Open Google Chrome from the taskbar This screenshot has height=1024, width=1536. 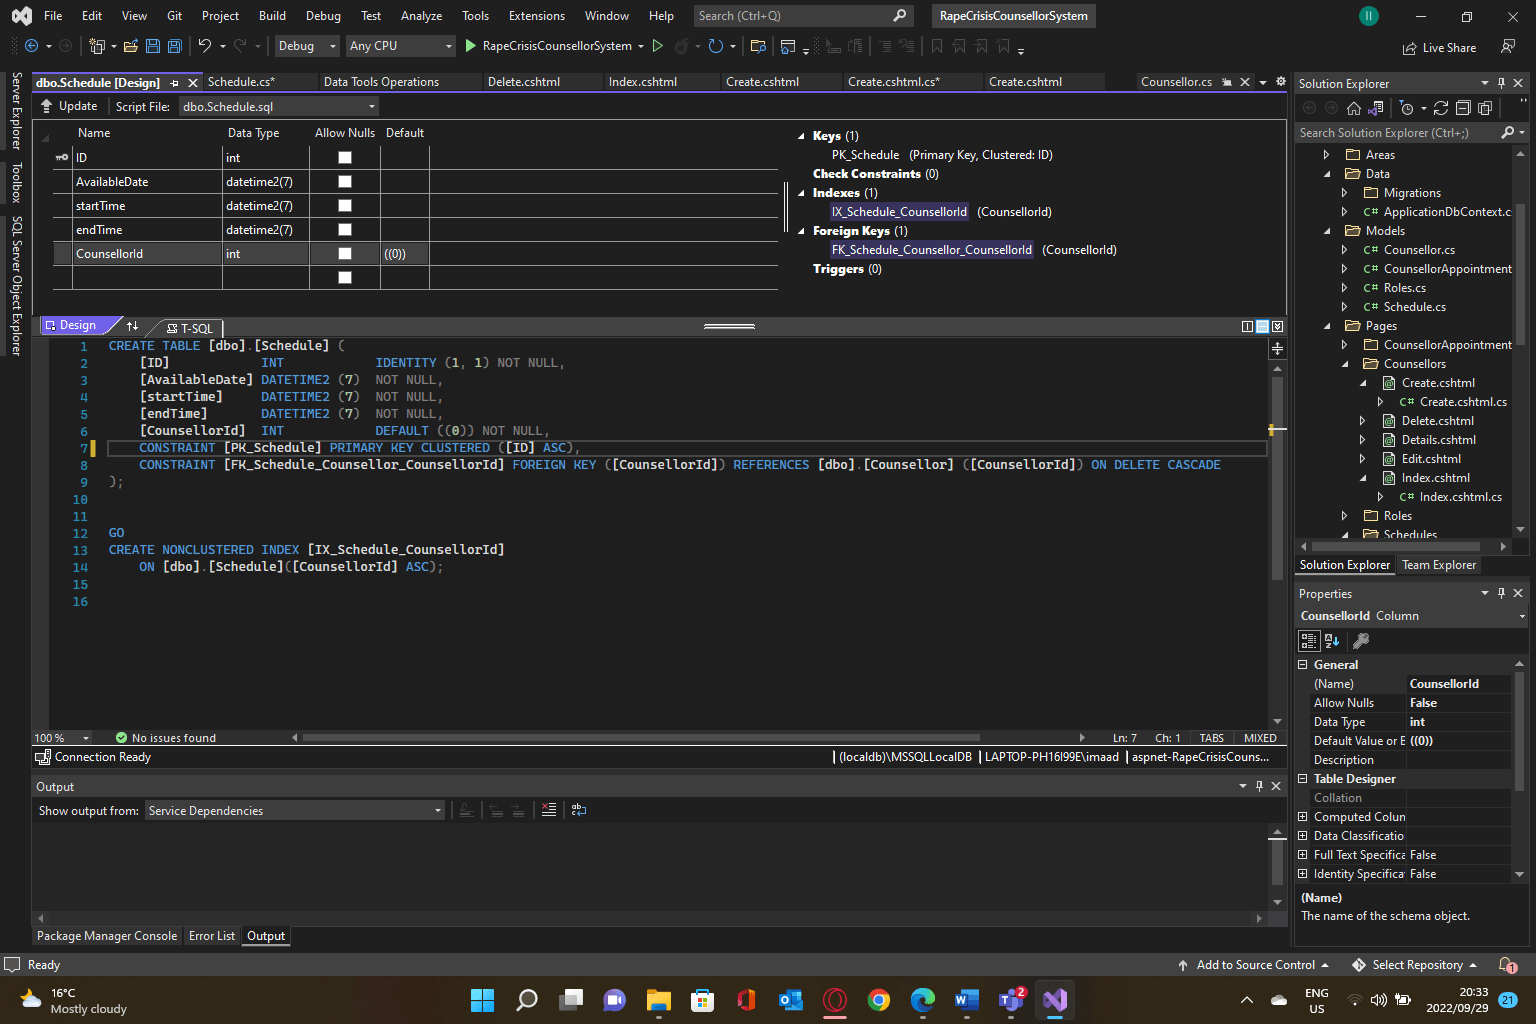(x=879, y=1000)
